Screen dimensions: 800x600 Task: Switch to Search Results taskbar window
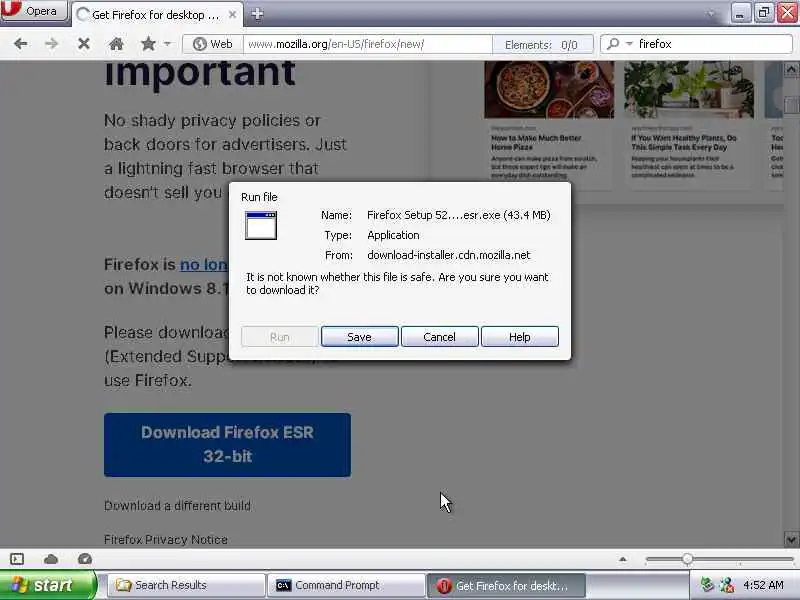[186, 585]
